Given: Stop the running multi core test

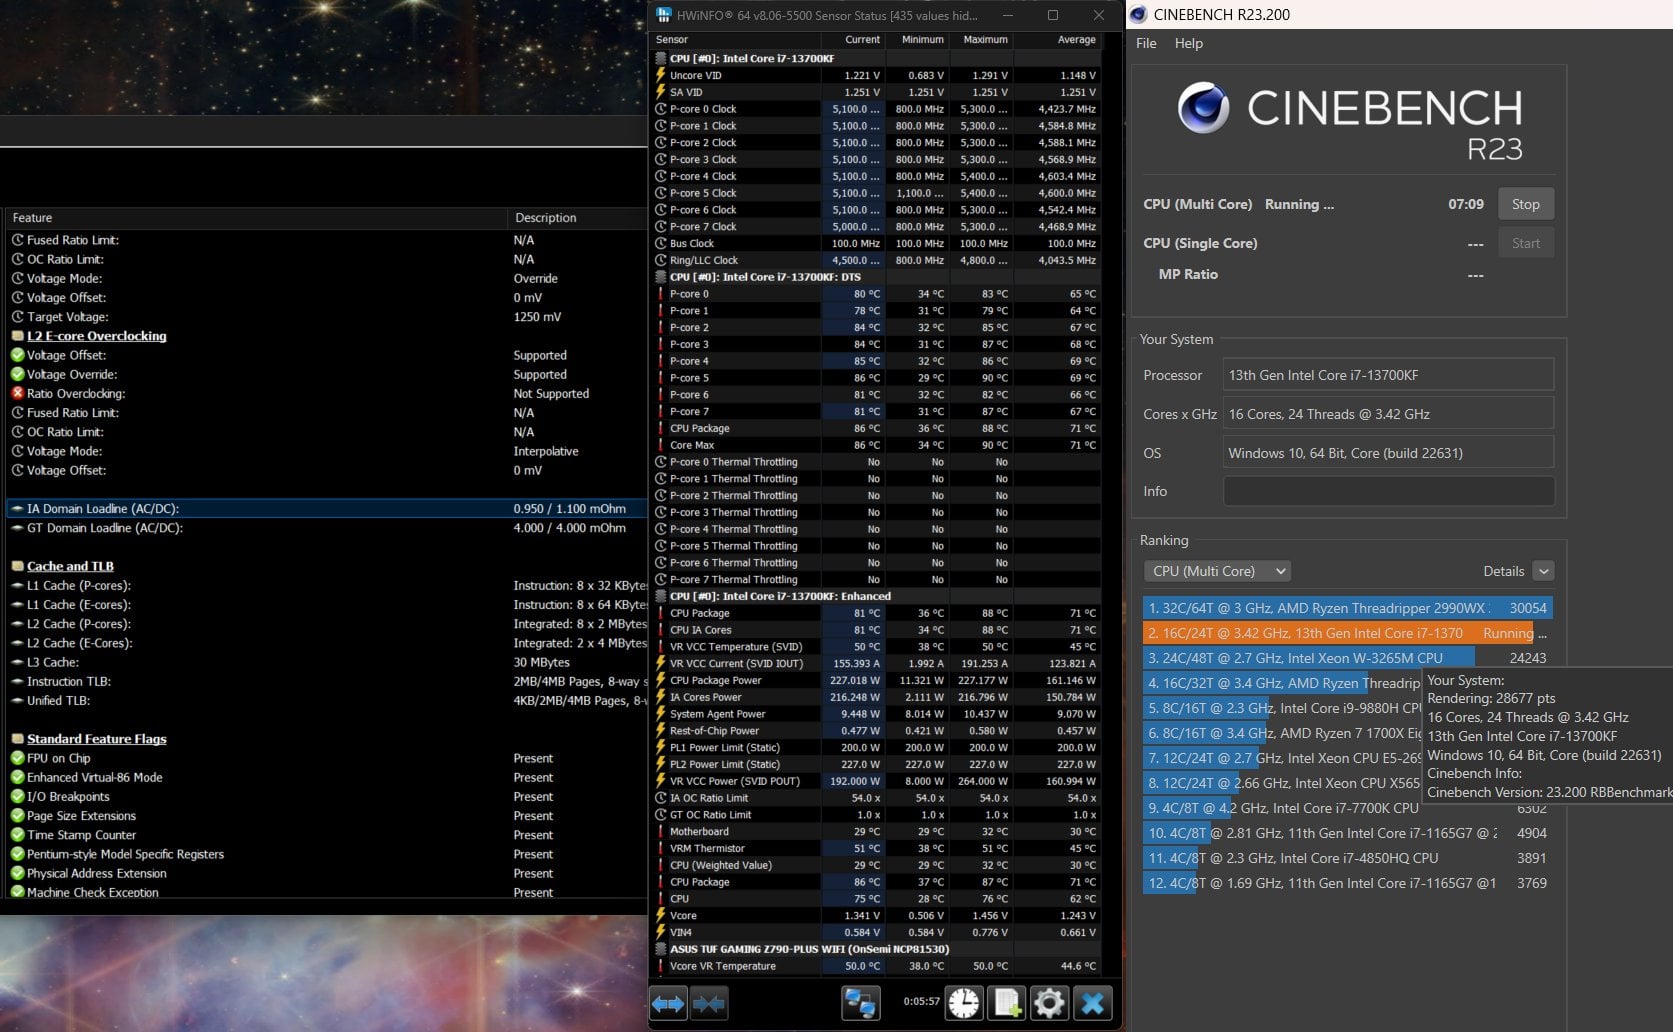Looking at the screenshot, I should [x=1526, y=204].
